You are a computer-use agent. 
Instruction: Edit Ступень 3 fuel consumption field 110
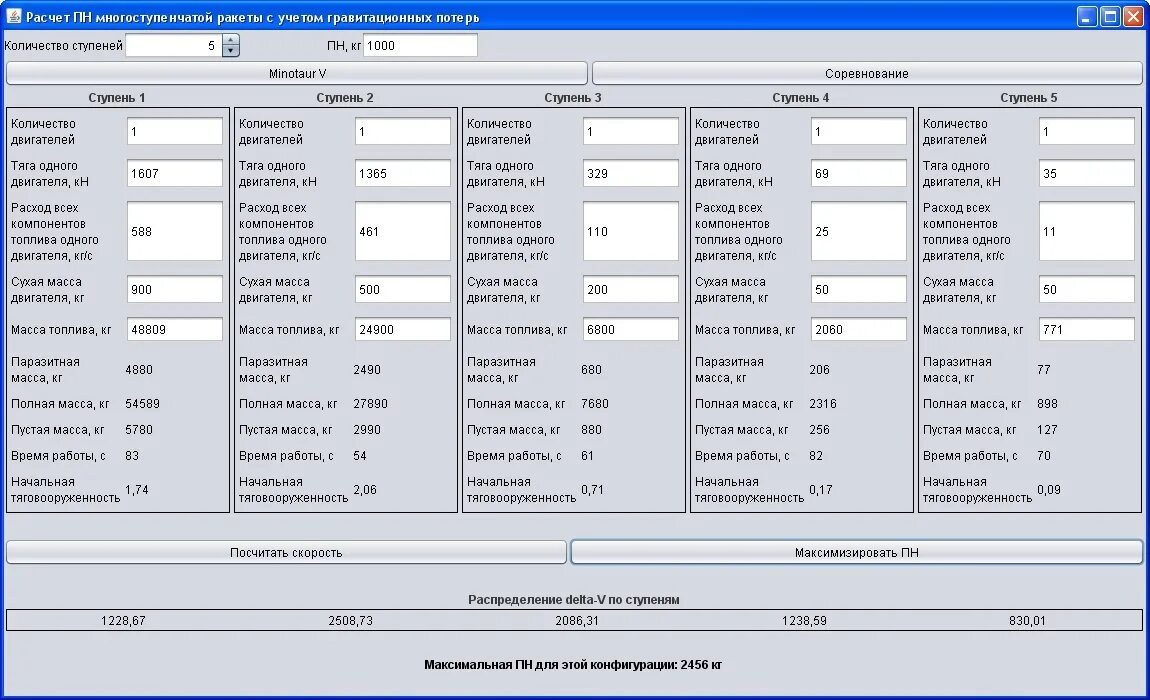pyautogui.click(x=631, y=231)
